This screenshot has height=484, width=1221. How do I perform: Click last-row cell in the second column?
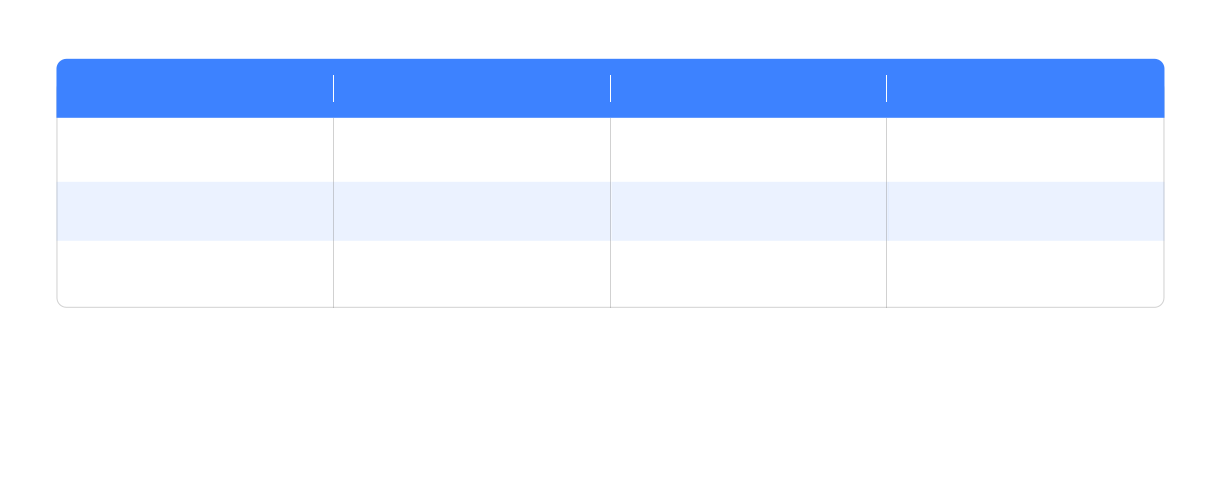(472, 273)
